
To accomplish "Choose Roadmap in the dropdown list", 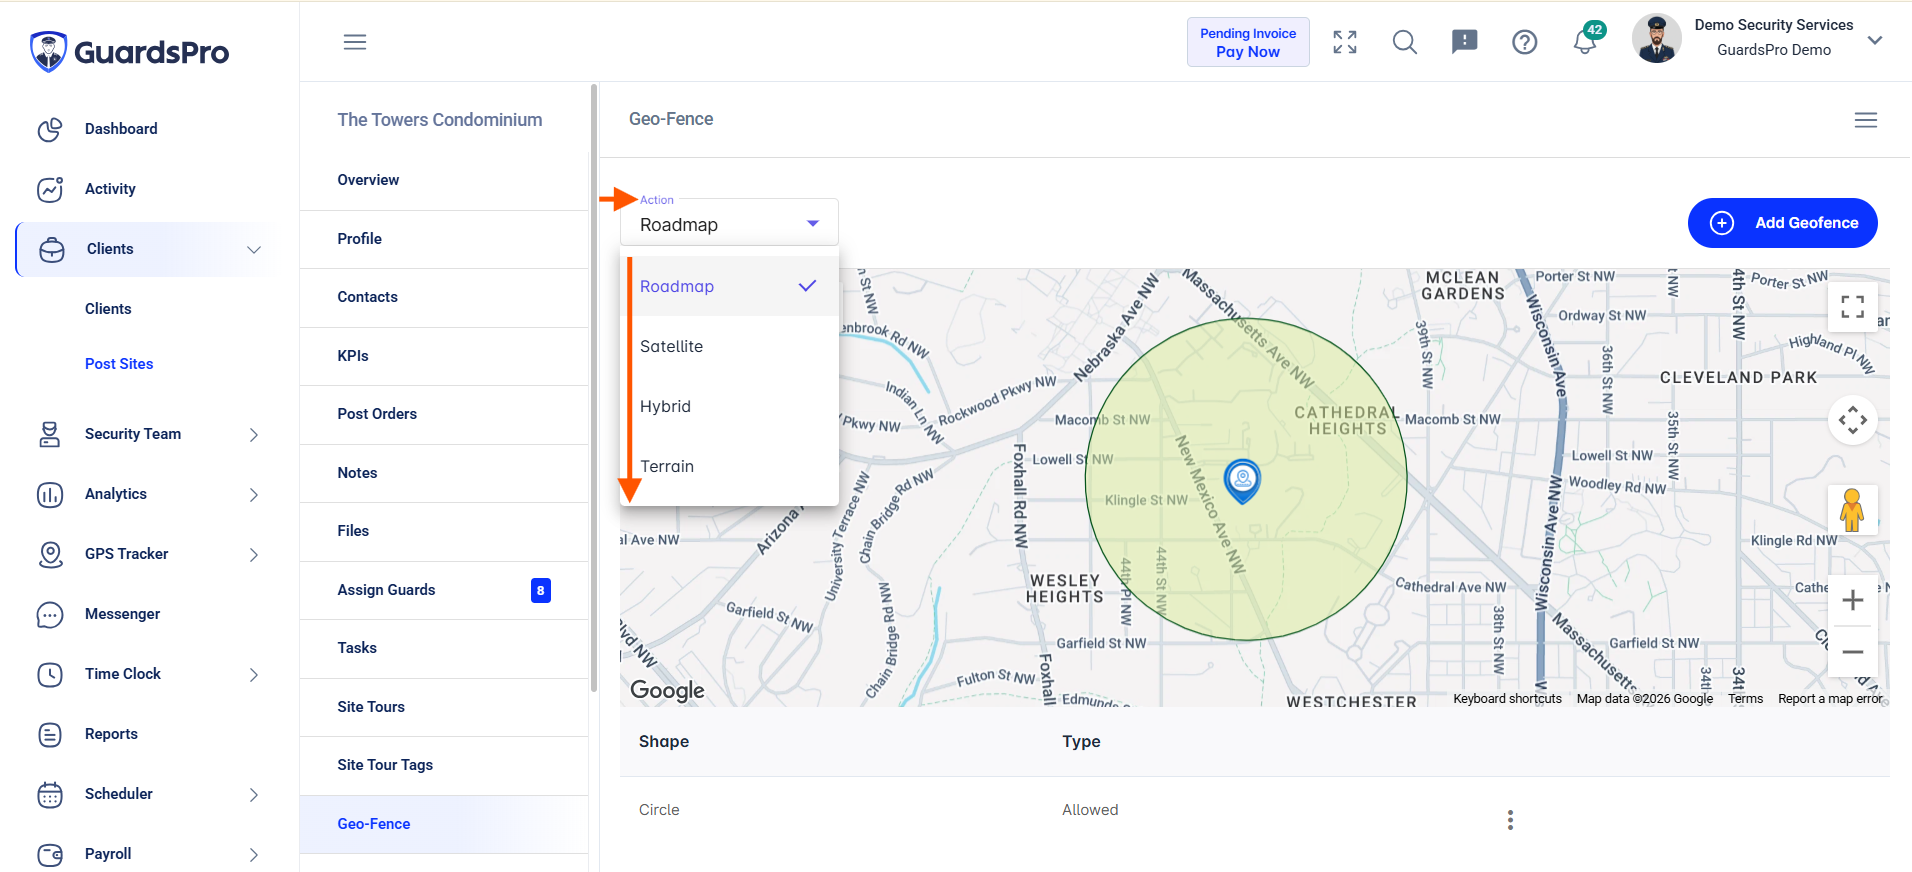I will (729, 286).
